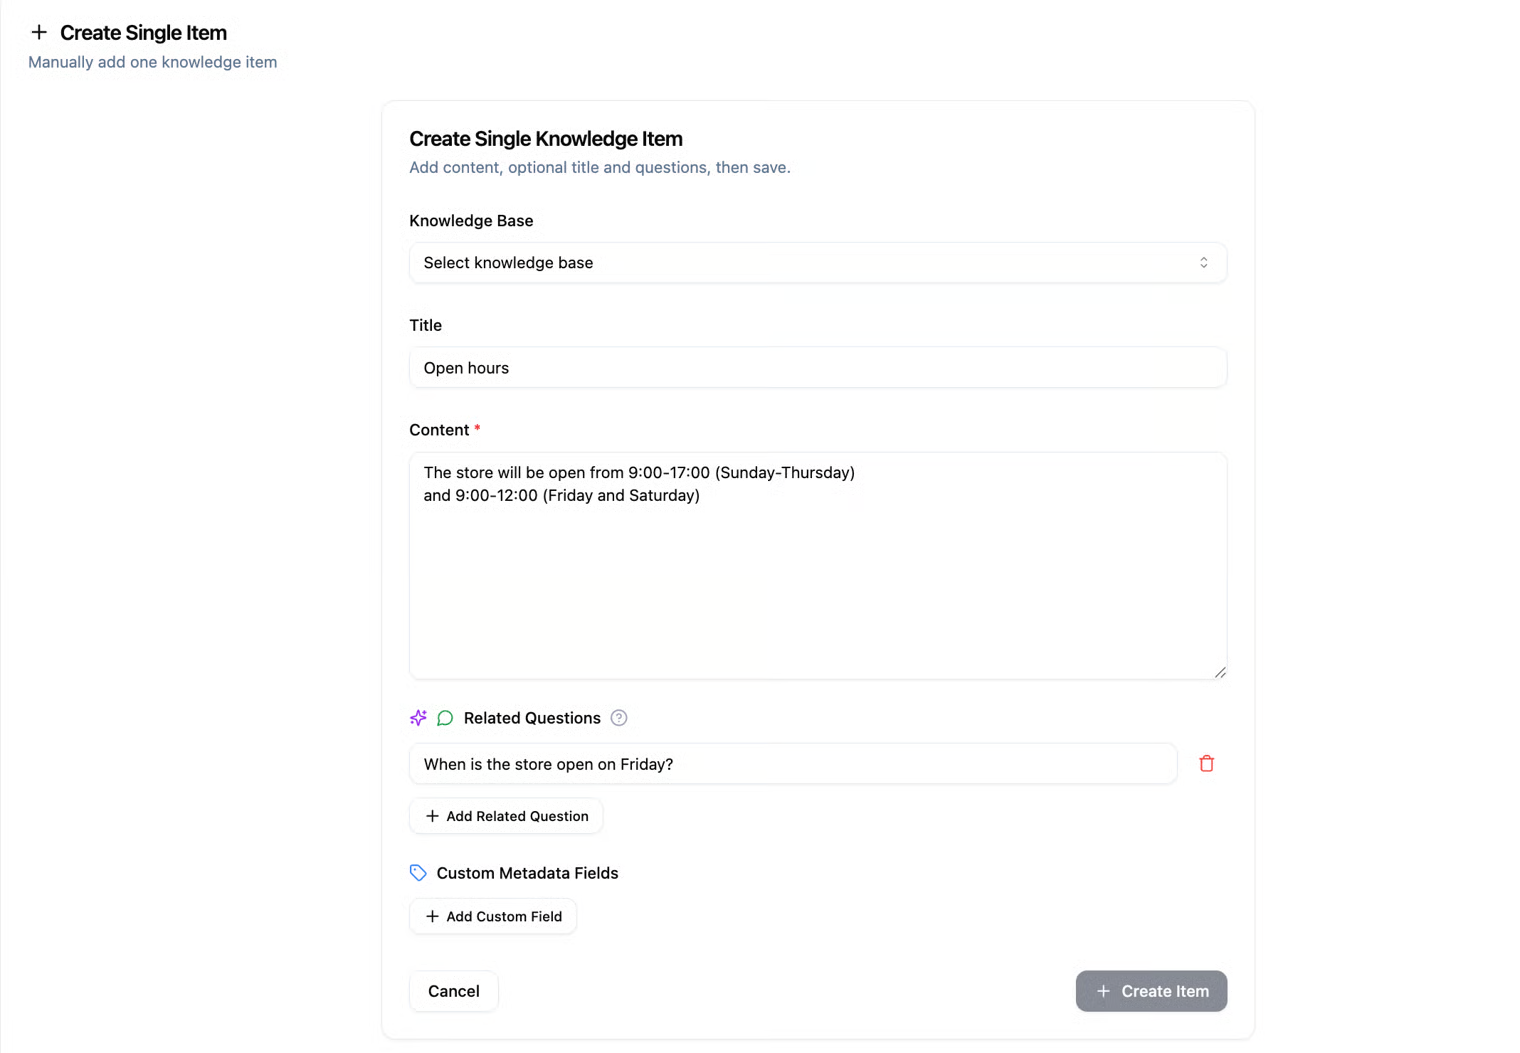Screen dimensions: 1520x1053
Task: Click into the Content text area
Action: pyautogui.click(x=818, y=566)
